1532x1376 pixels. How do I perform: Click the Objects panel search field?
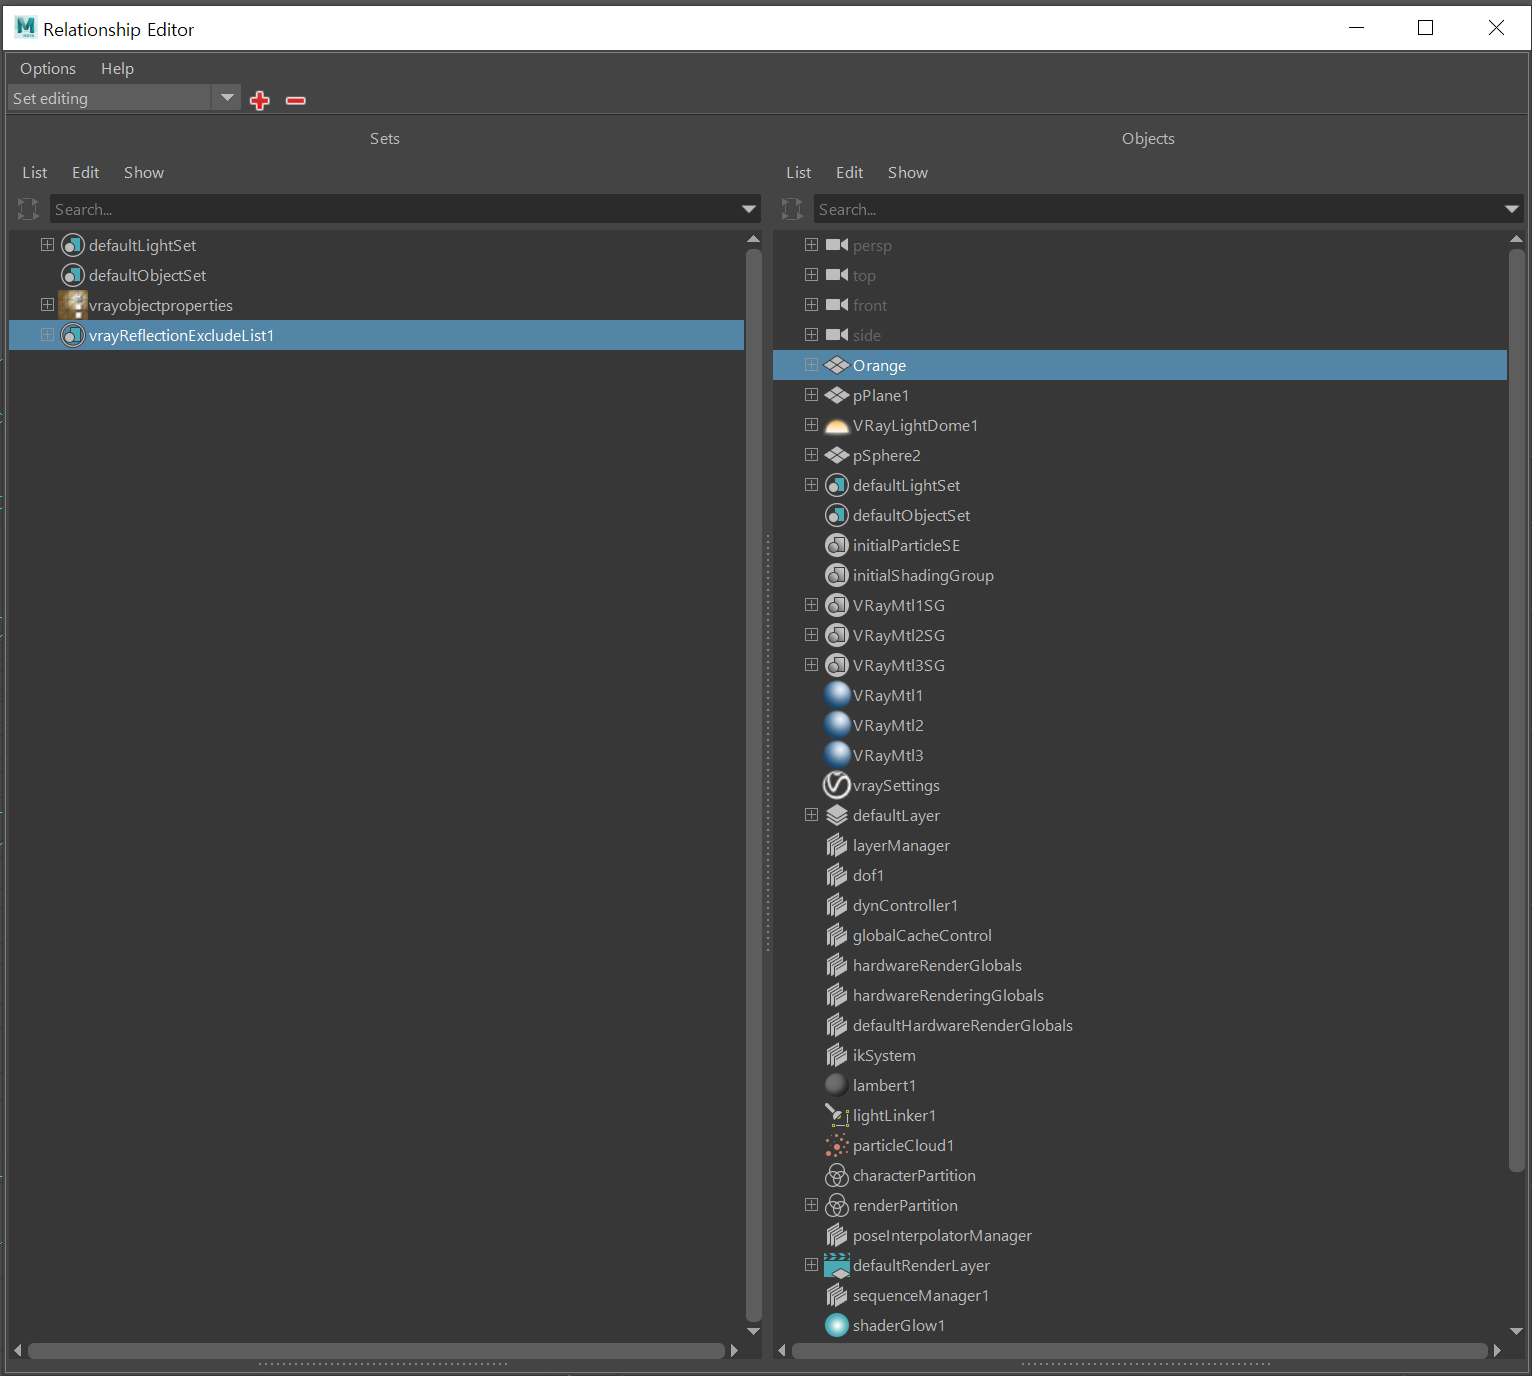1158,209
